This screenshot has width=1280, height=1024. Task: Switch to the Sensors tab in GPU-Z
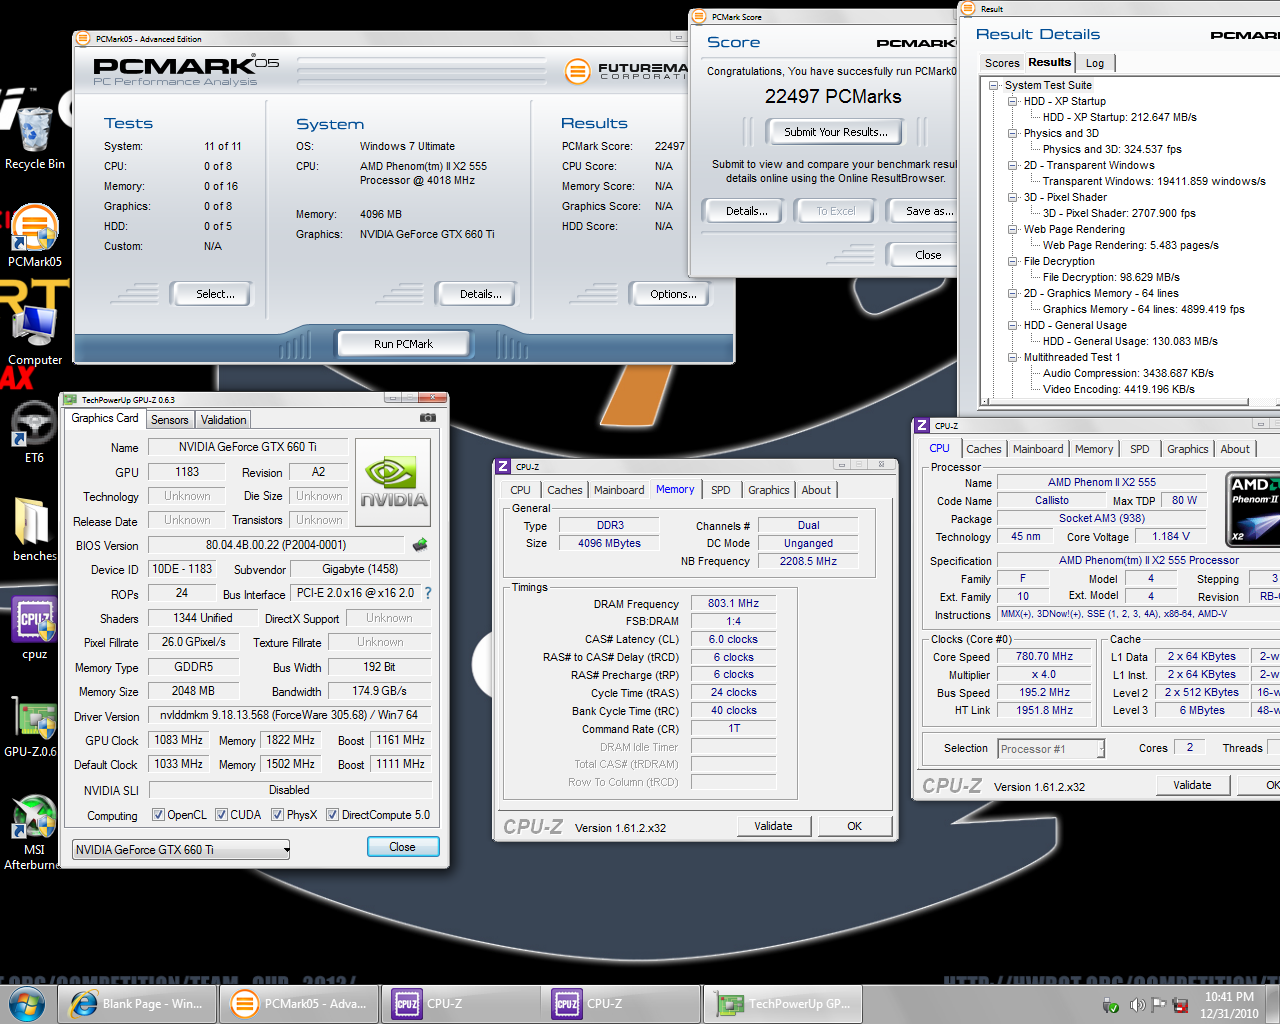pos(169,420)
